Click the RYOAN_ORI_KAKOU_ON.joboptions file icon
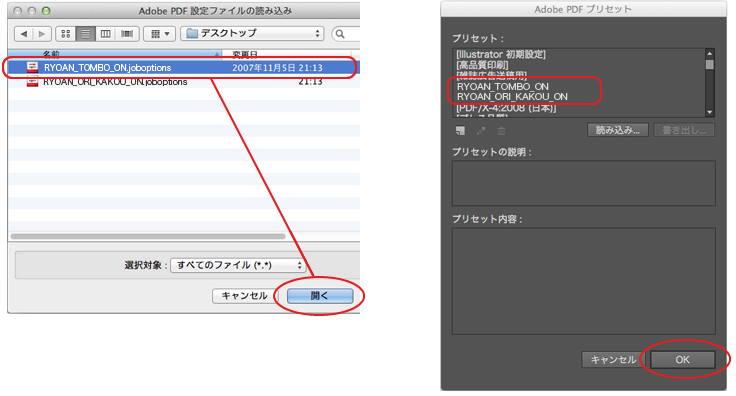Screen dimensions: 736x396 32,82
